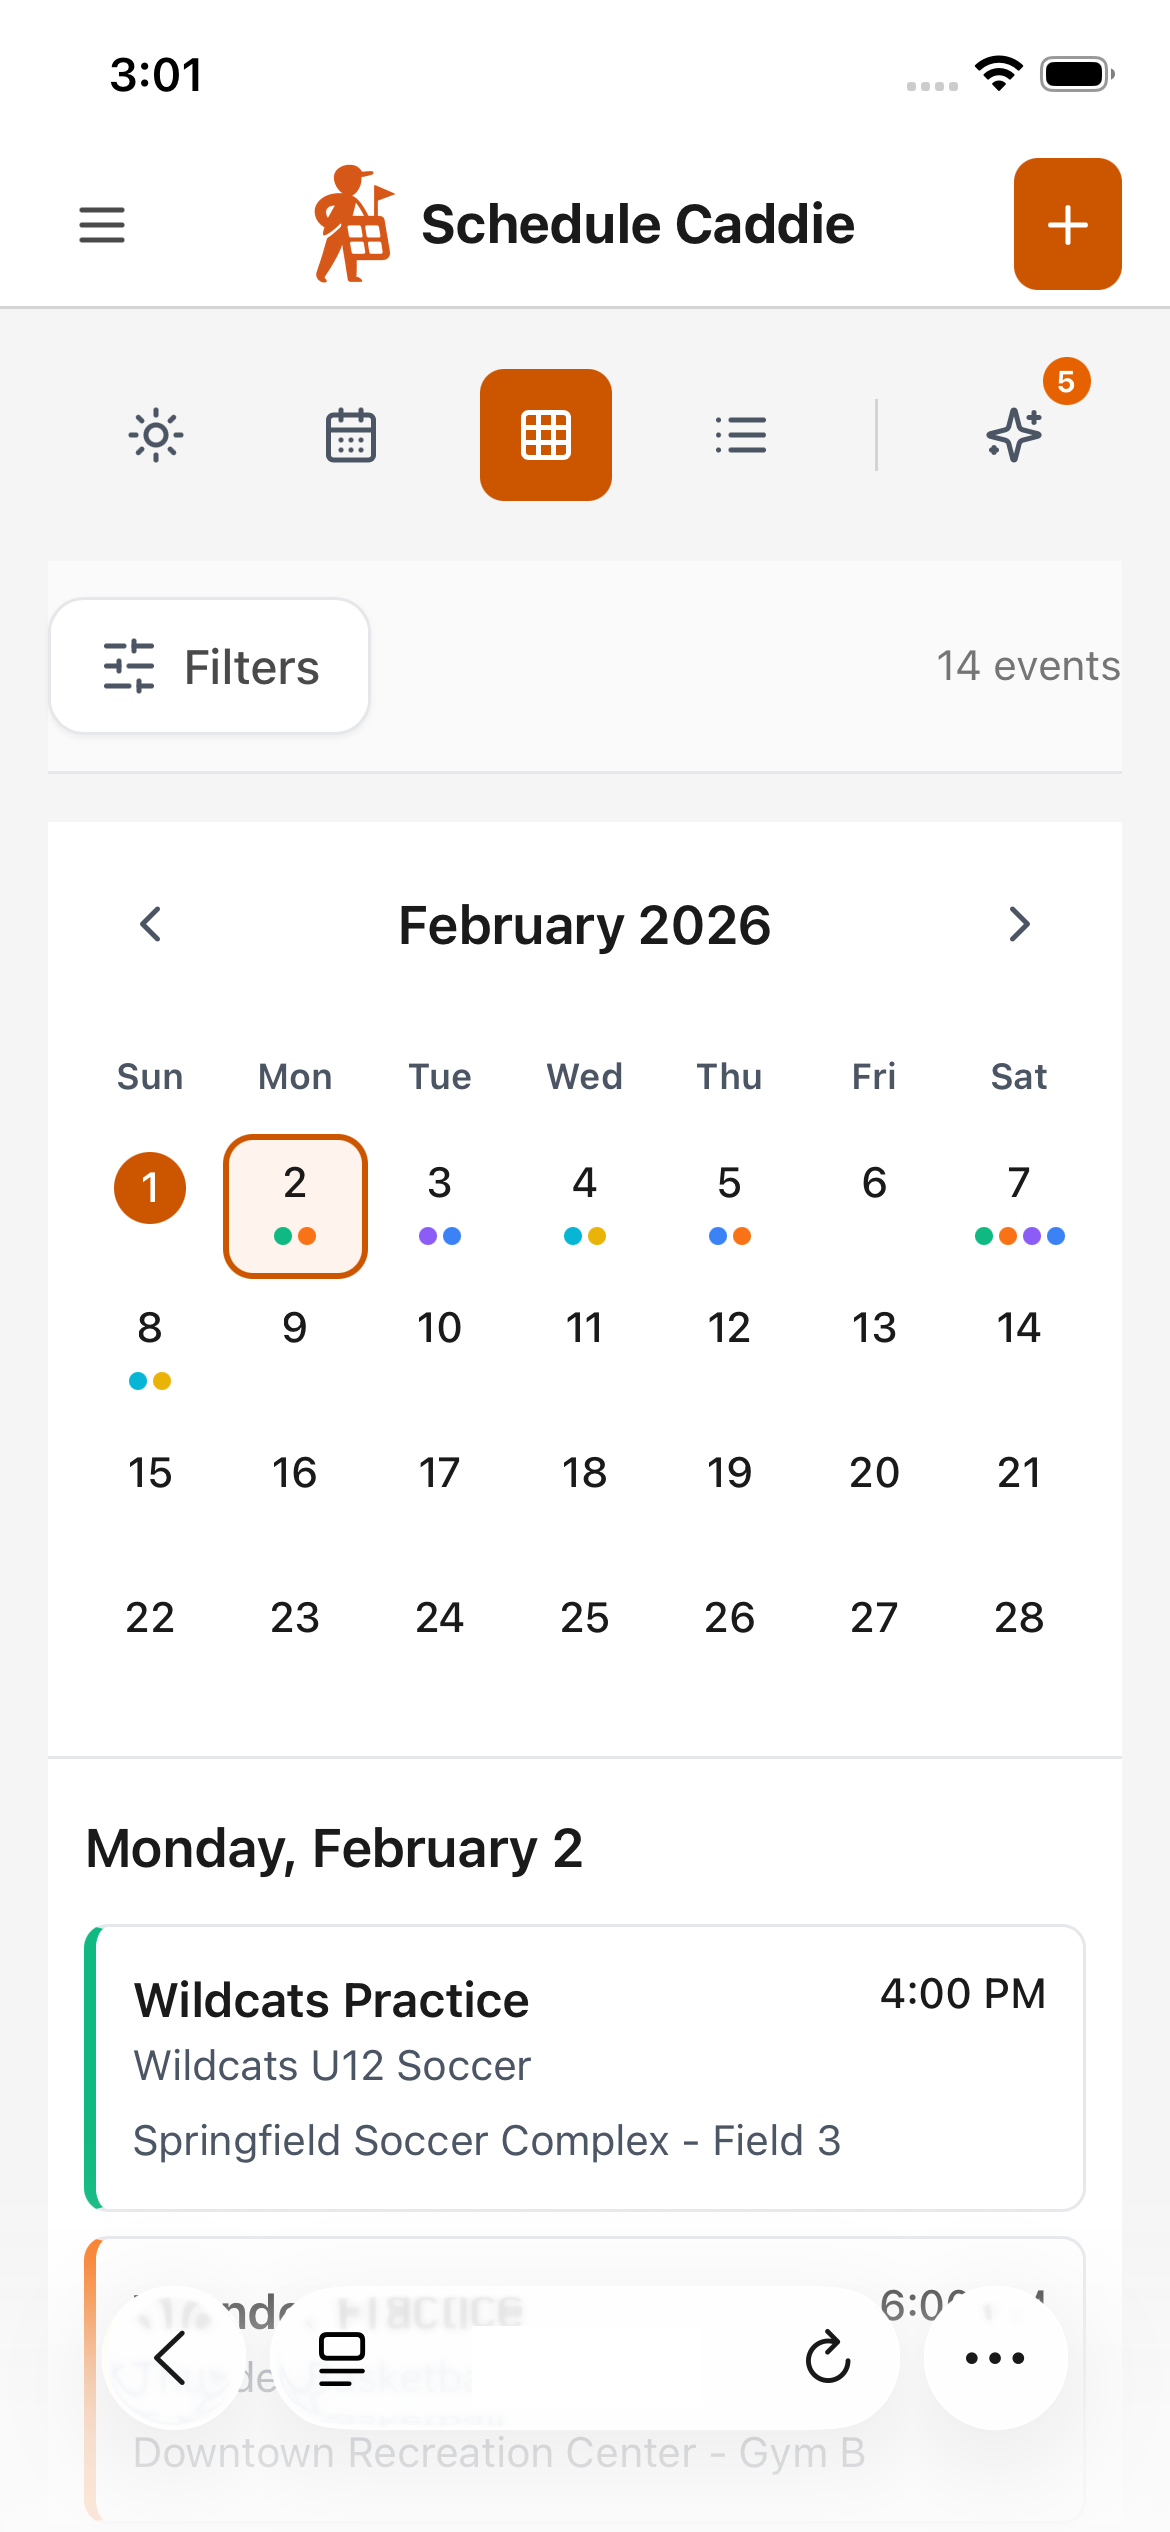Tap the orange plus button to add event
Image resolution: width=1170 pixels, height=2532 pixels.
point(1067,225)
